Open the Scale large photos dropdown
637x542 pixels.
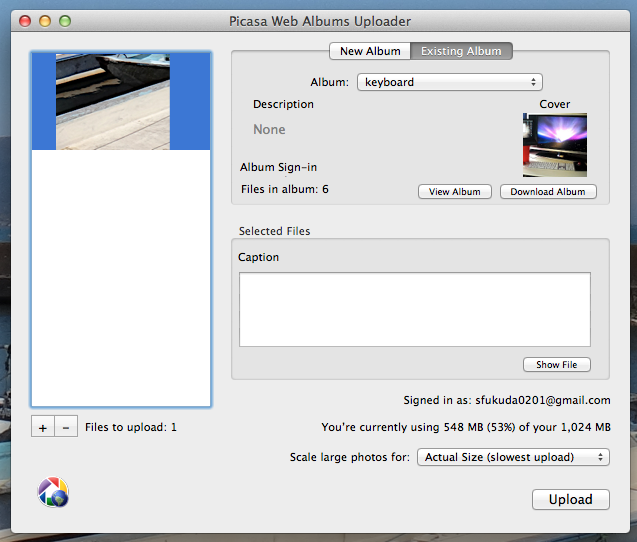pos(513,457)
